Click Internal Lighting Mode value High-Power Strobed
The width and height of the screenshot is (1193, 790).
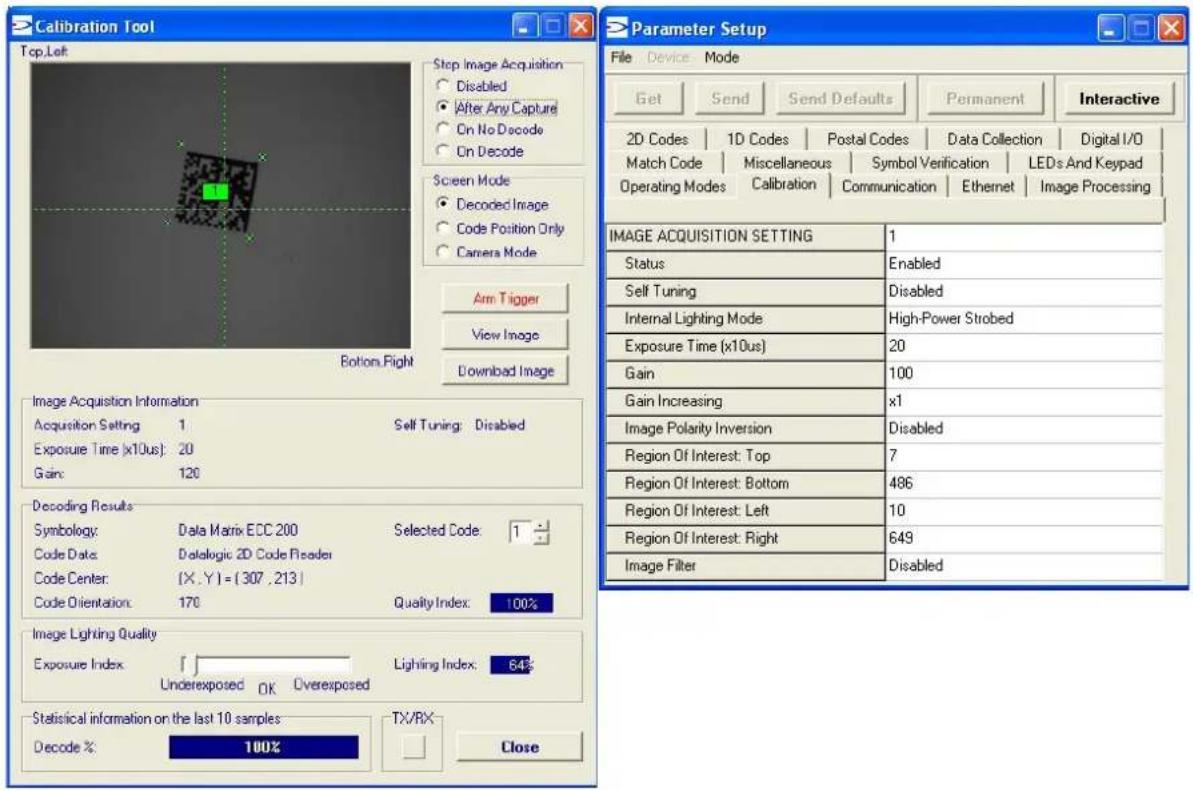[1024, 318]
